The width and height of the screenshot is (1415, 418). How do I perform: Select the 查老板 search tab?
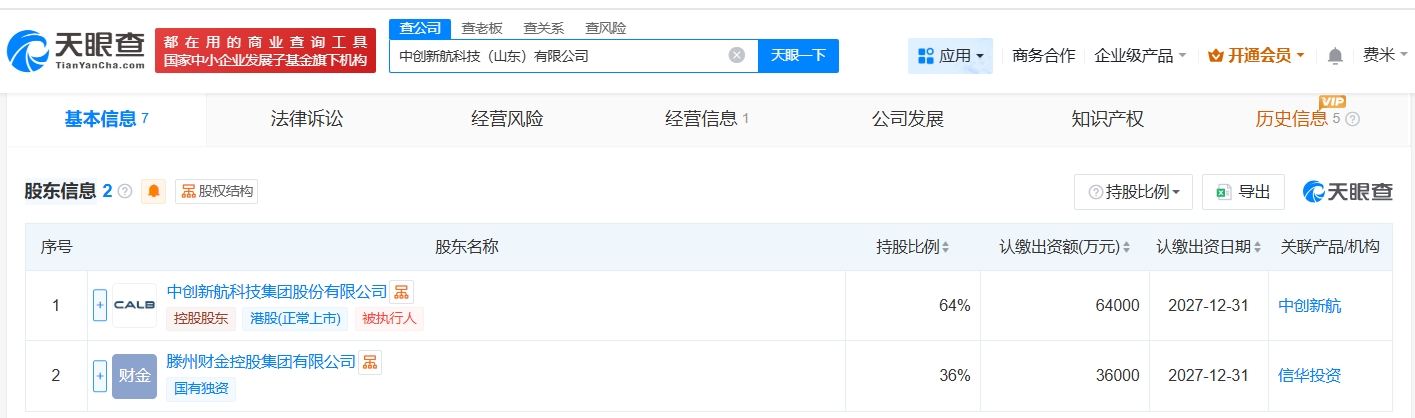click(x=482, y=28)
